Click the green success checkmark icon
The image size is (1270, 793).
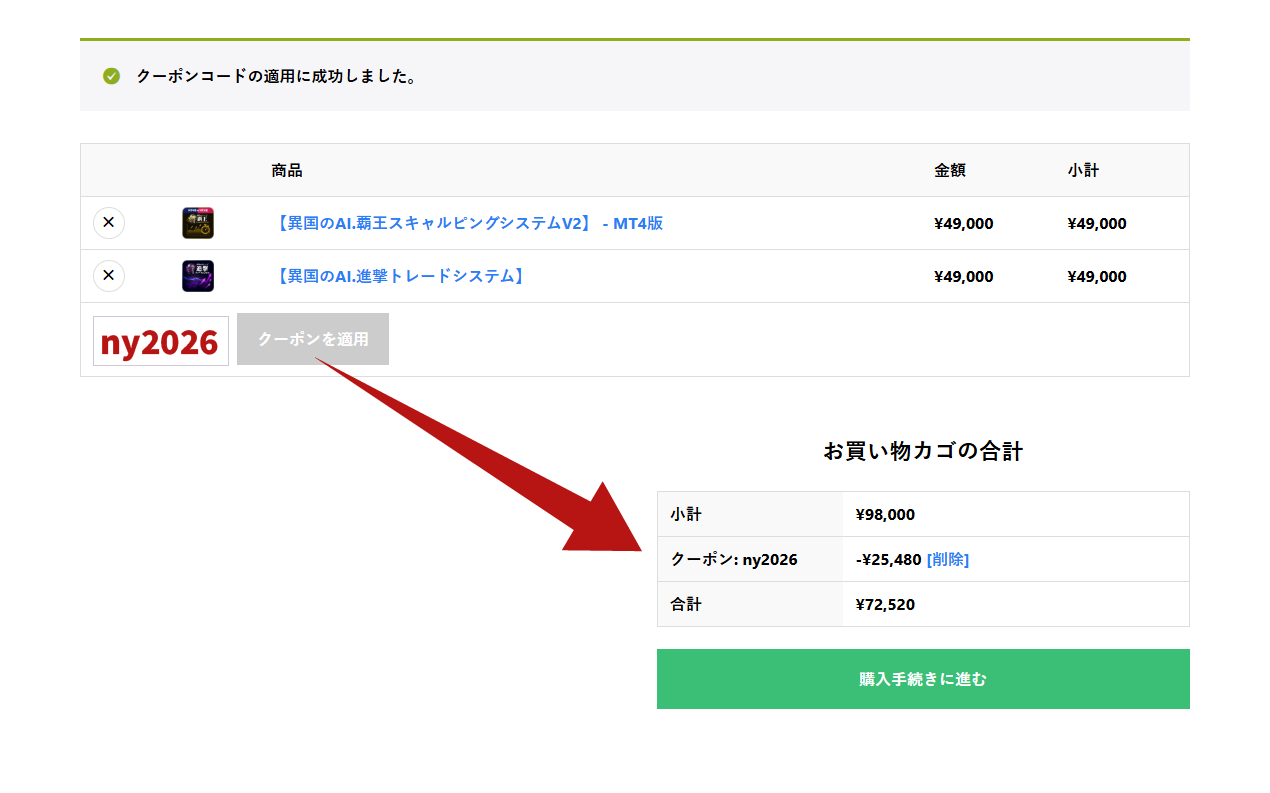pyautogui.click(x=112, y=76)
